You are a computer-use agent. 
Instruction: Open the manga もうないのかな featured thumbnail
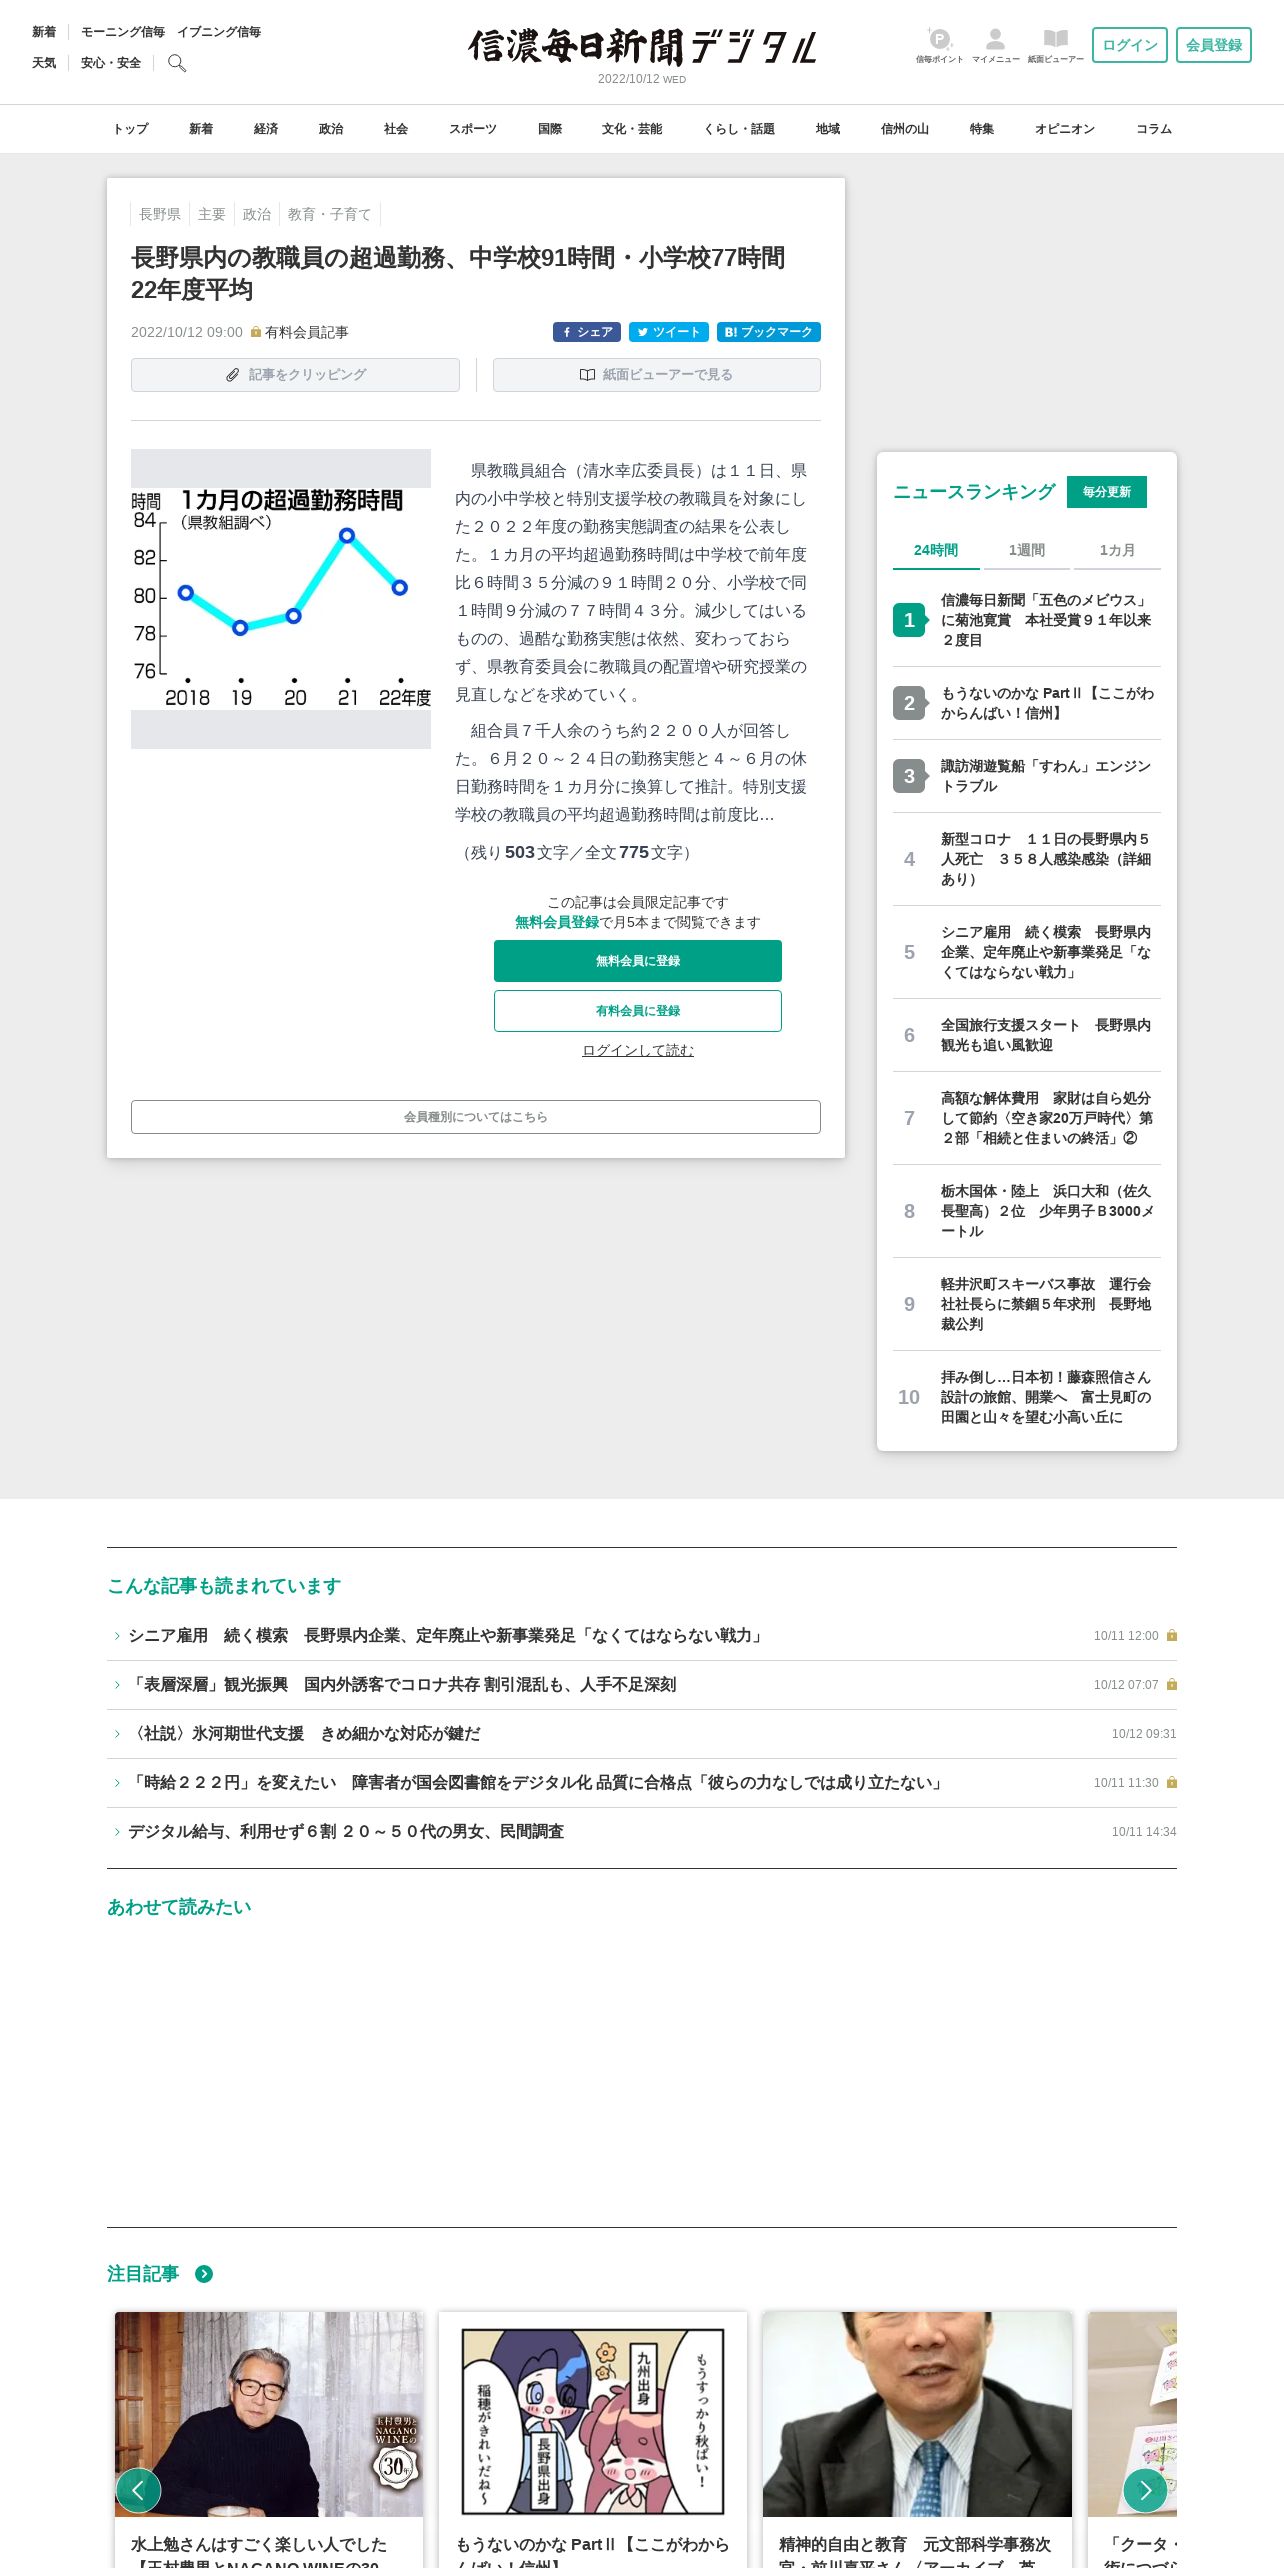coord(593,2414)
